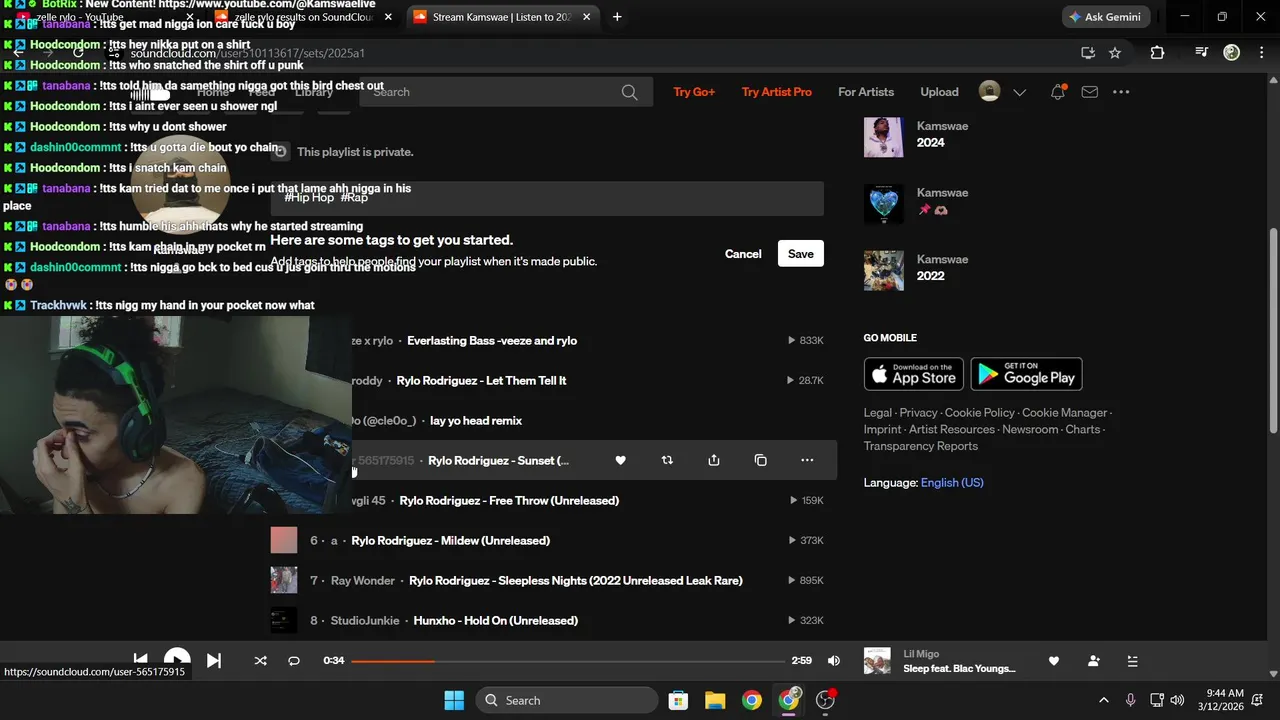Play Hunxho - Hold On (Unreleased)
Image resolution: width=1280 pixels, height=720 pixels.
click(496, 621)
